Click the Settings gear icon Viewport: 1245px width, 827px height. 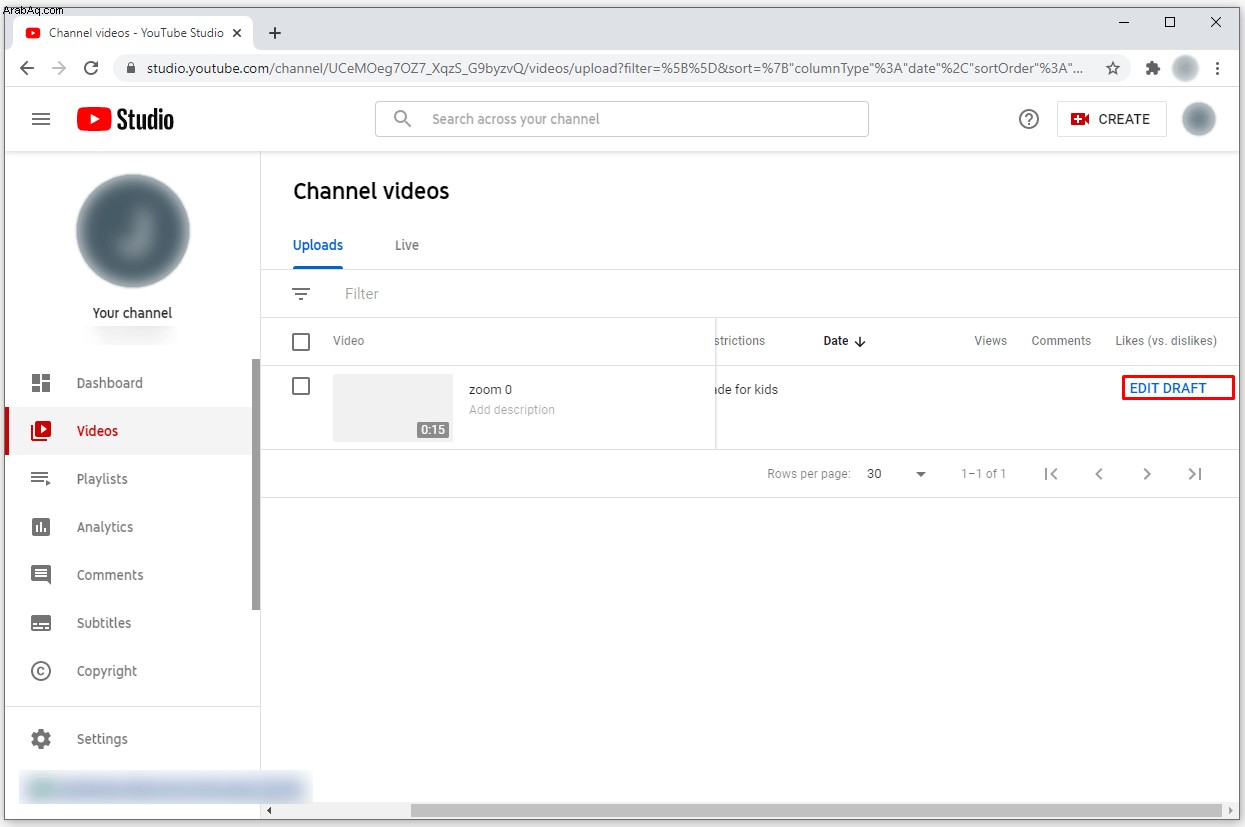[41, 739]
